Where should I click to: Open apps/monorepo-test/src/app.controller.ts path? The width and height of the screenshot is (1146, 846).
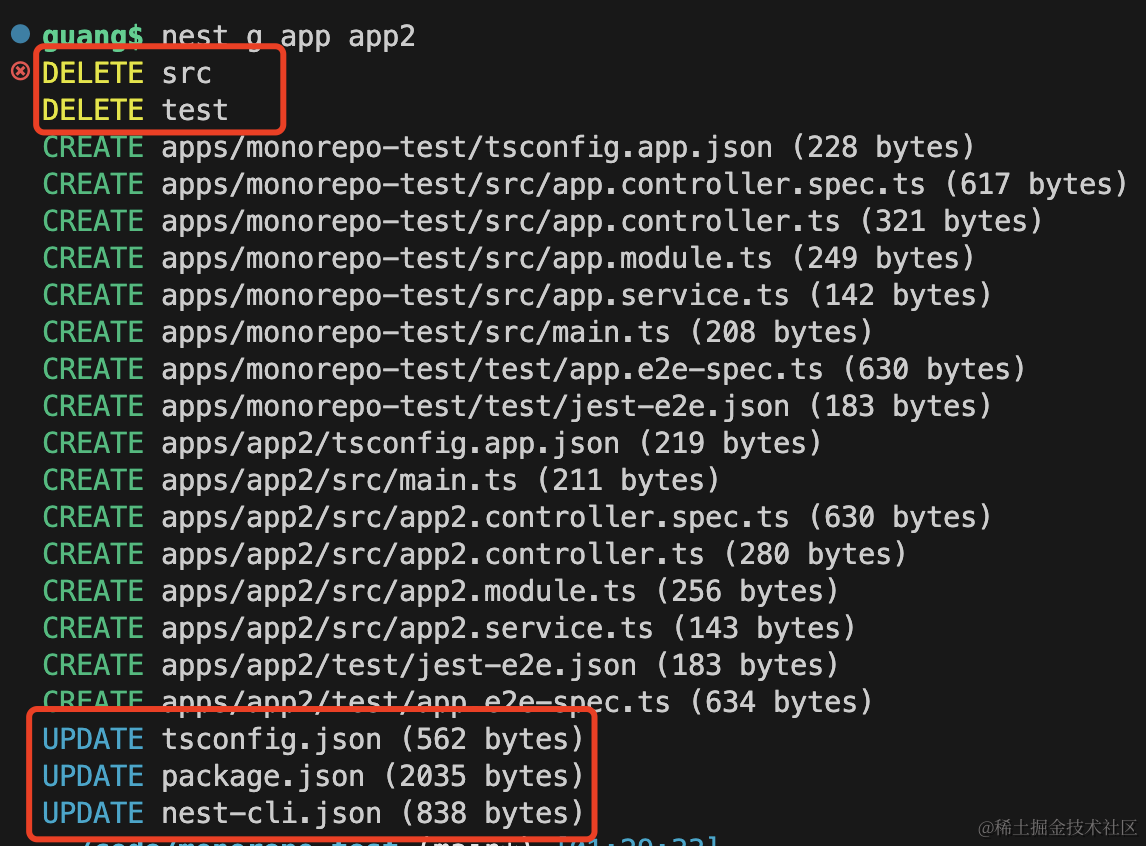tap(501, 221)
